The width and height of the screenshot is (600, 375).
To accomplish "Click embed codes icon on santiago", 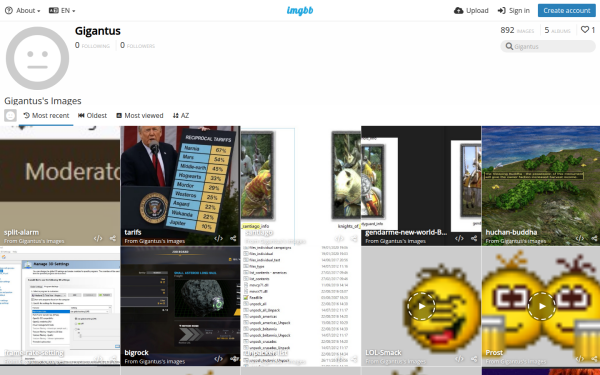I will [x=339, y=238].
